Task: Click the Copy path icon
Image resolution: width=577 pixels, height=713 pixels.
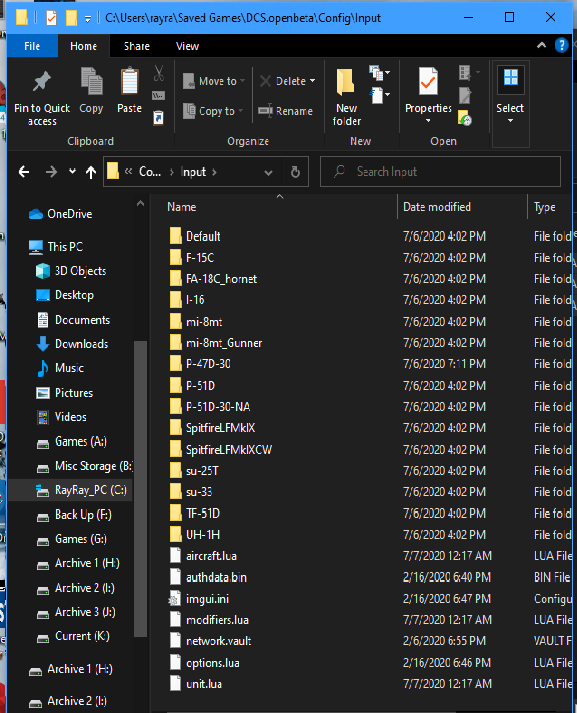Action: click(158, 95)
